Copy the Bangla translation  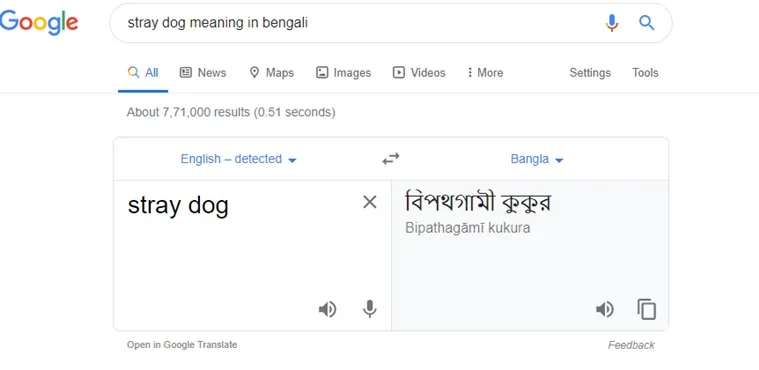coord(647,309)
